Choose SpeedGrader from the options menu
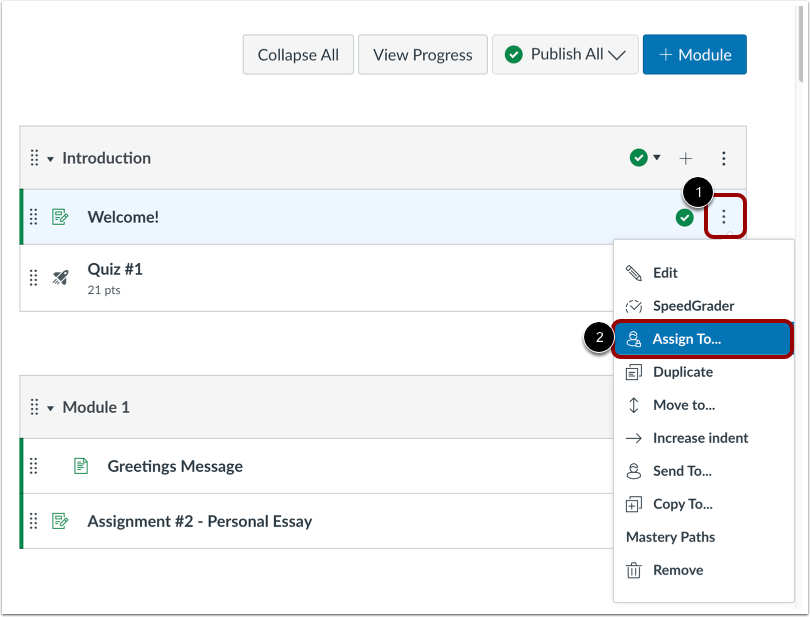The image size is (810, 617). 703,306
